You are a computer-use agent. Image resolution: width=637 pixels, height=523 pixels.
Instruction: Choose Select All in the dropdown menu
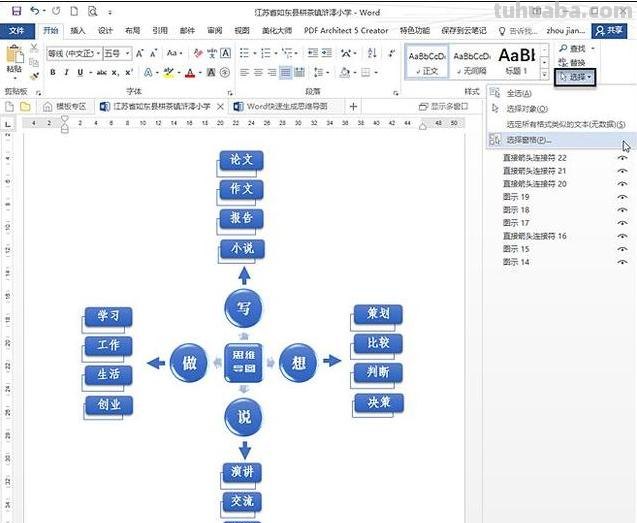click(560, 93)
